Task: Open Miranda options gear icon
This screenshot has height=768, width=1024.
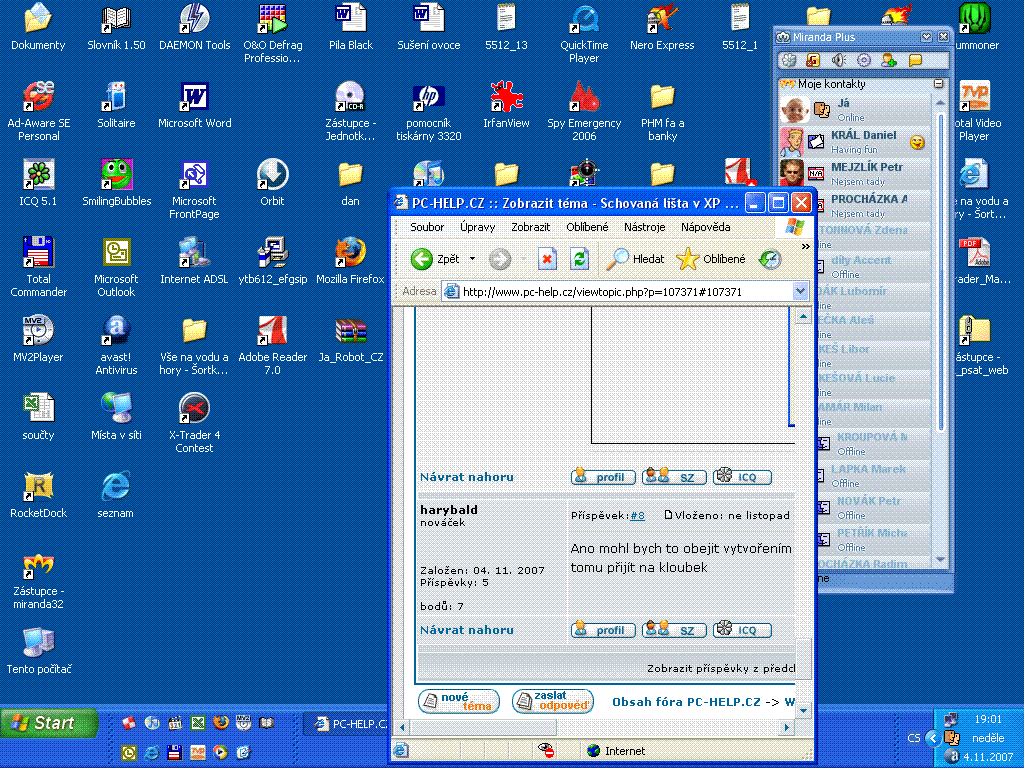Action: (x=864, y=61)
